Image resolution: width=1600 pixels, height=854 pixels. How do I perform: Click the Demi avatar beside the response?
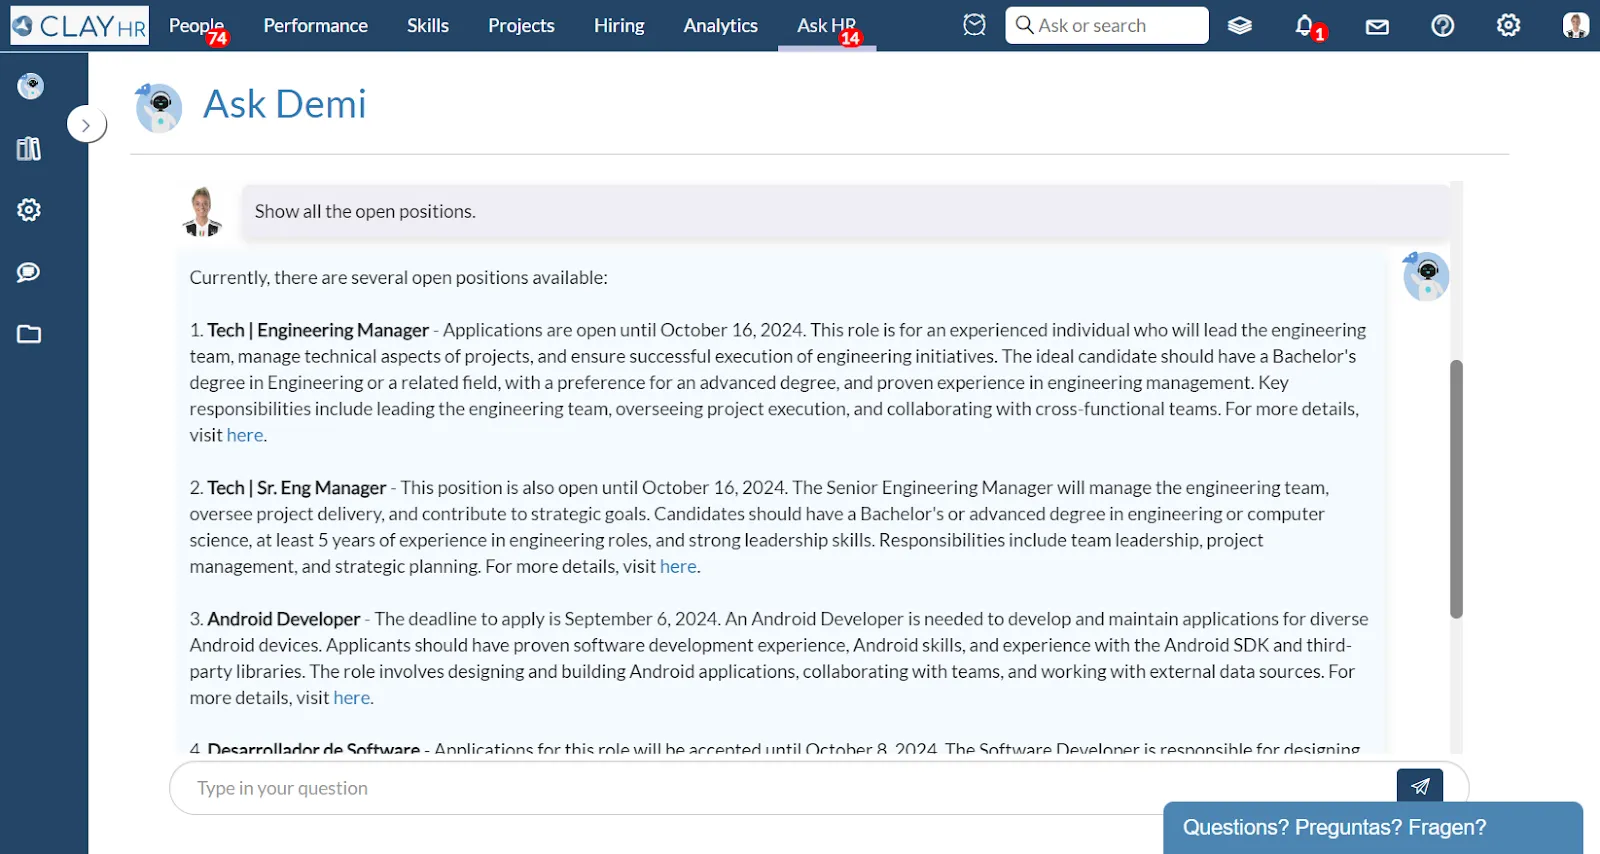[x=1425, y=276]
